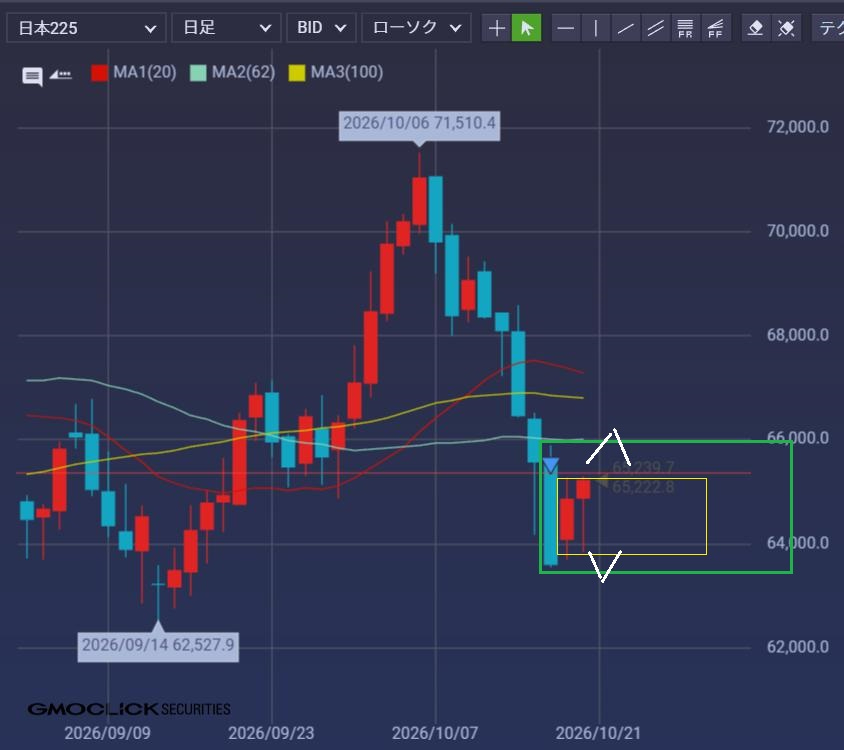The width and height of the screenshot is (844, 750).
Task: Click the 2026/10/07 date axis label
Action: point(435,733)
